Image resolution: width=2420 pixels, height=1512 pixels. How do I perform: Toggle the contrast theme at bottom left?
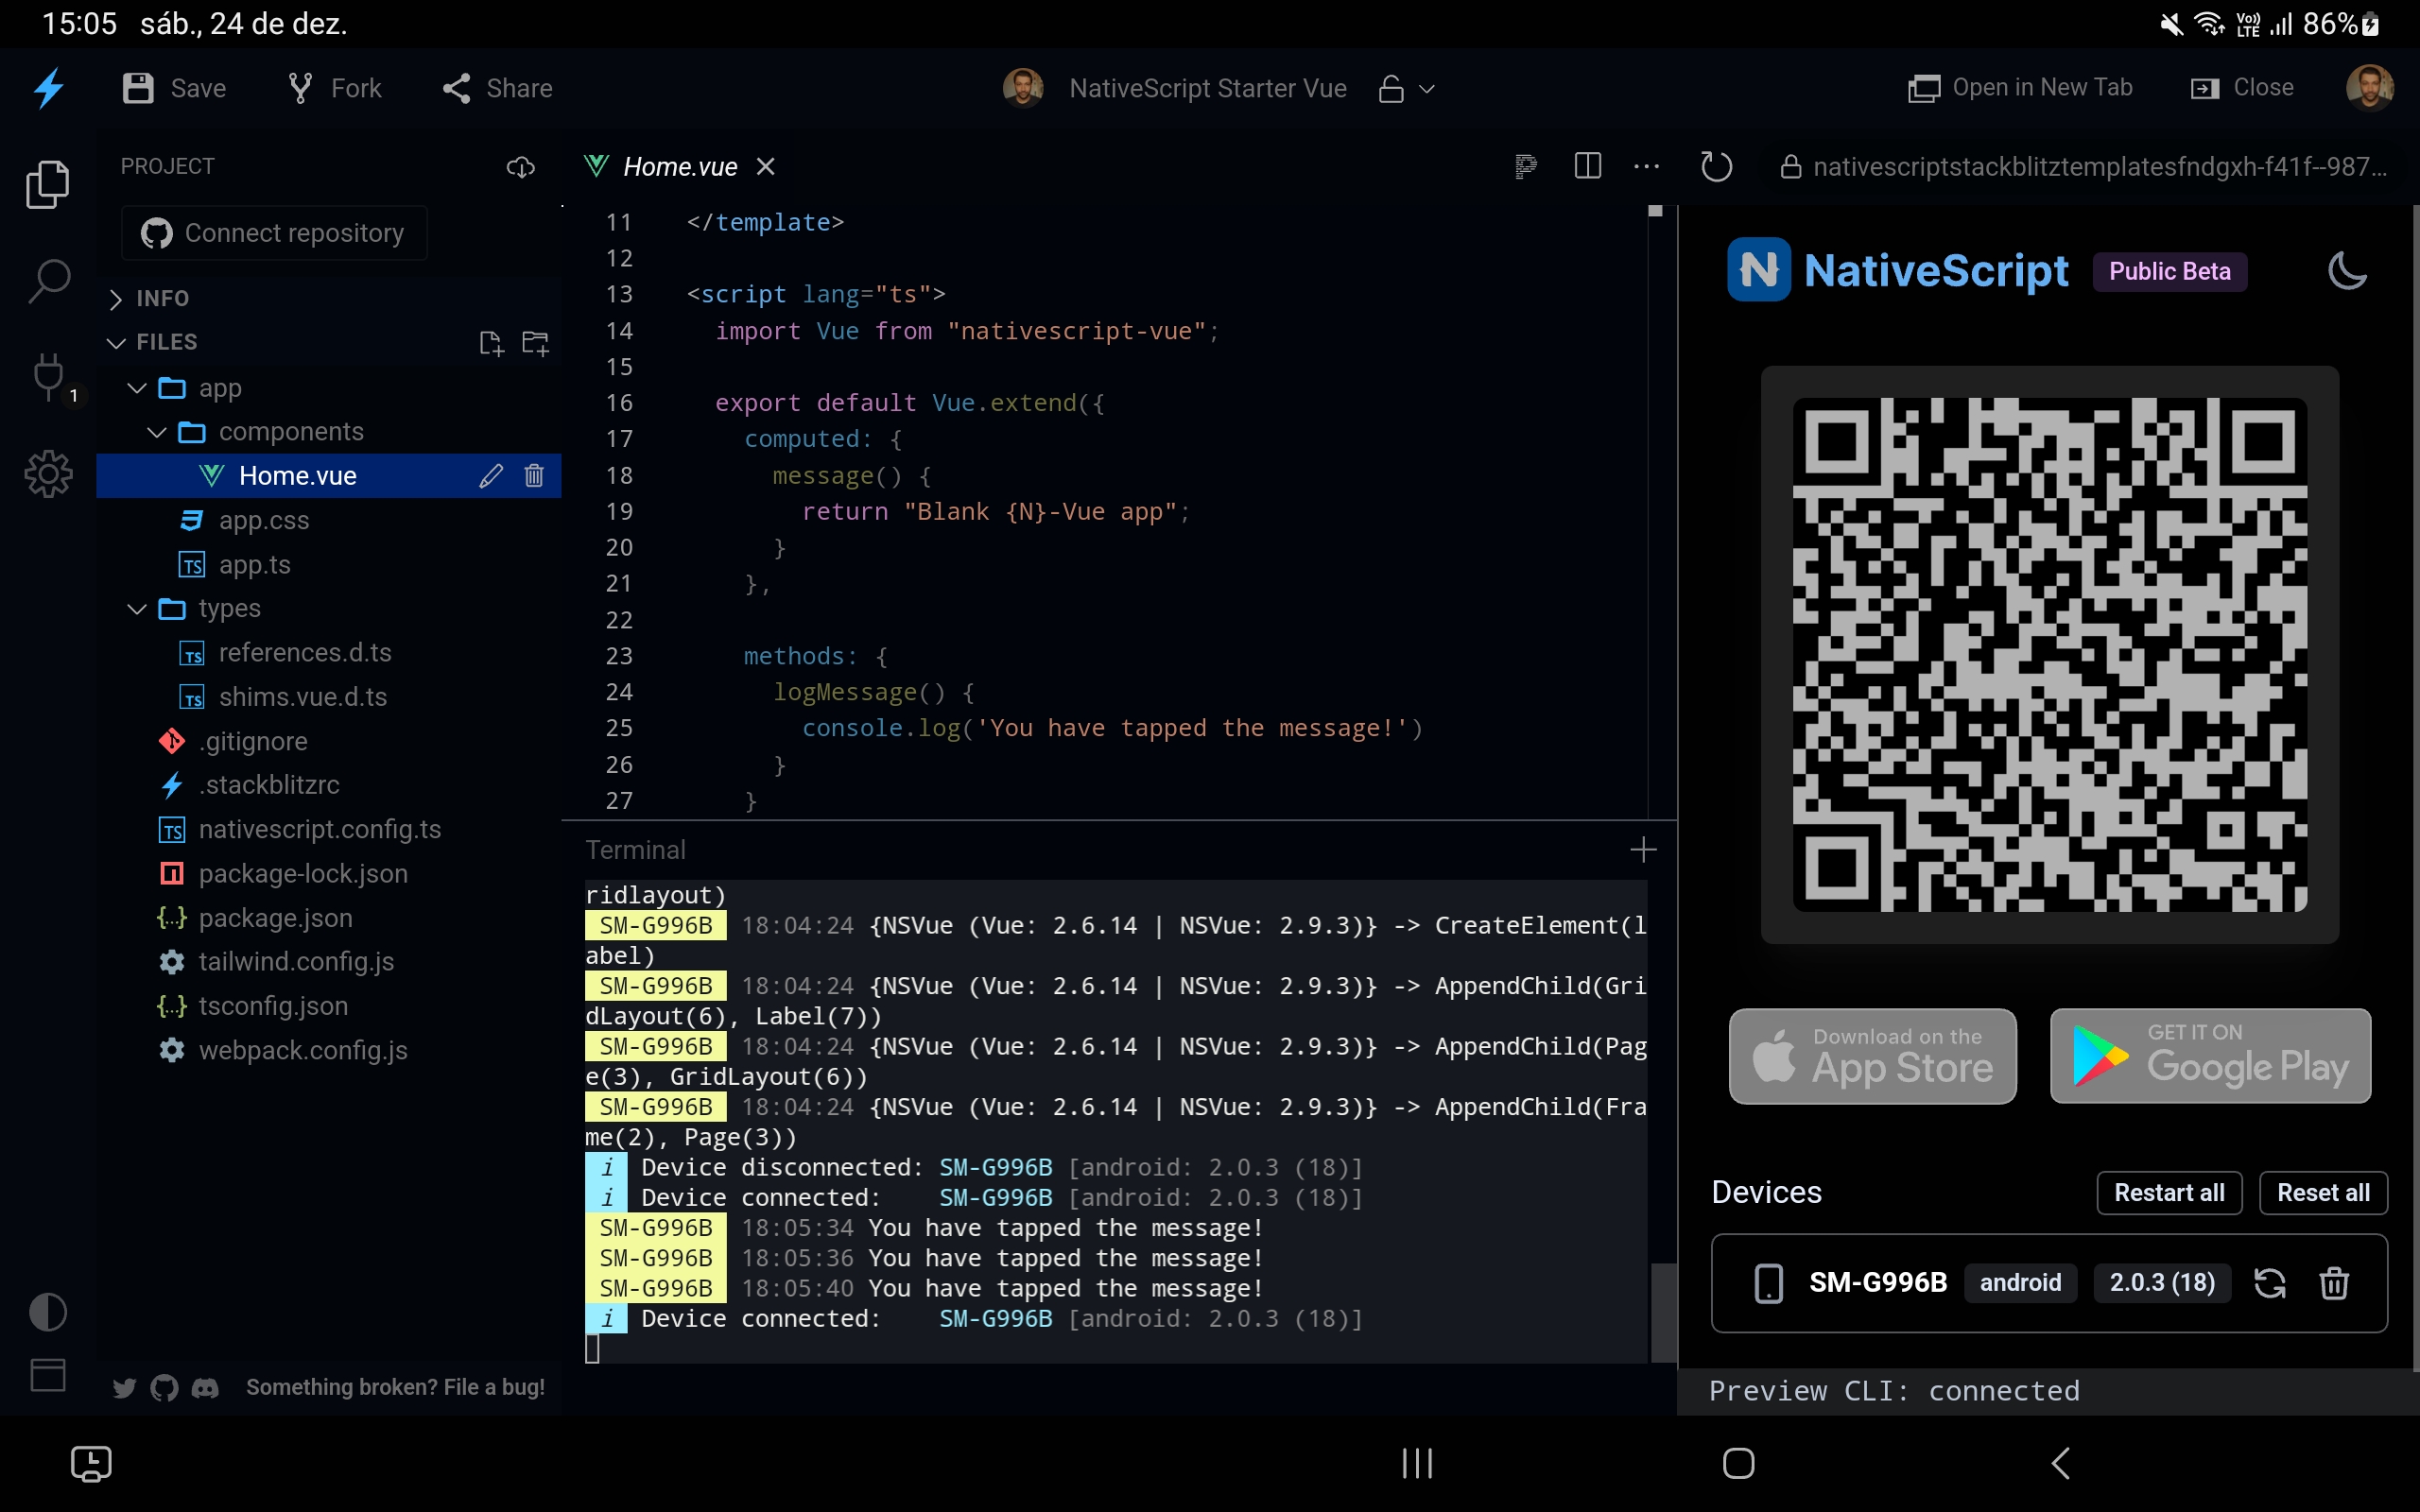(48, 1312)
